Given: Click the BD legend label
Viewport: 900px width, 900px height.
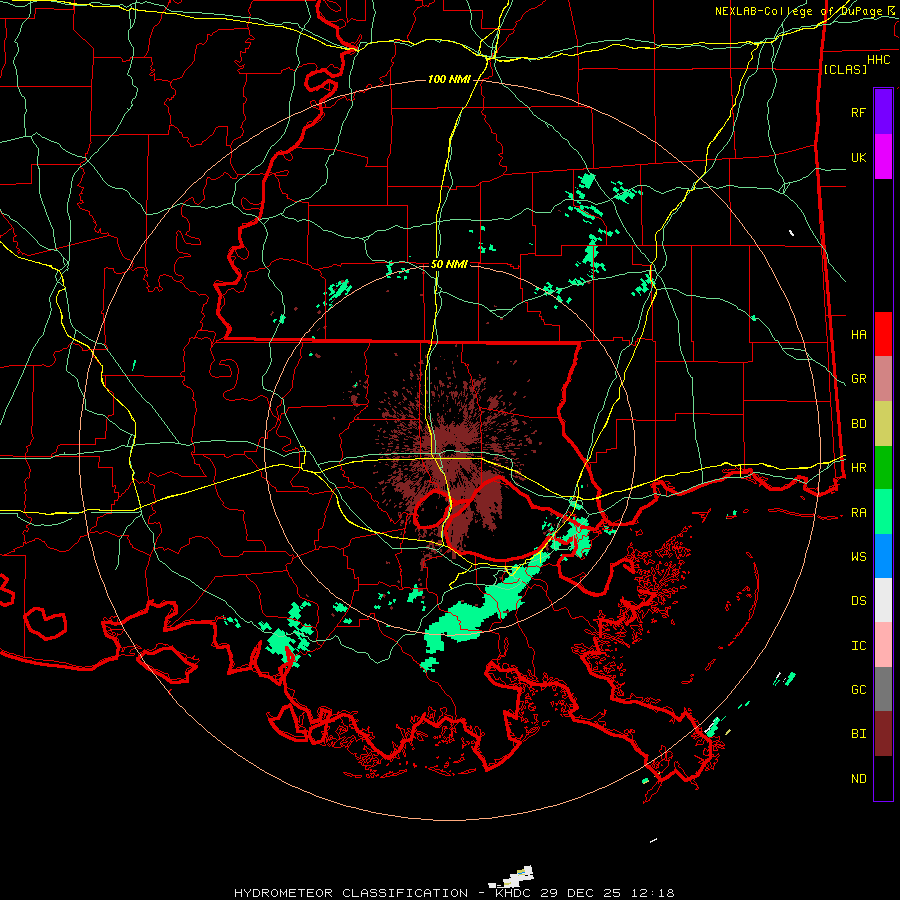Looking at the screenshot, I should [859, 424].
